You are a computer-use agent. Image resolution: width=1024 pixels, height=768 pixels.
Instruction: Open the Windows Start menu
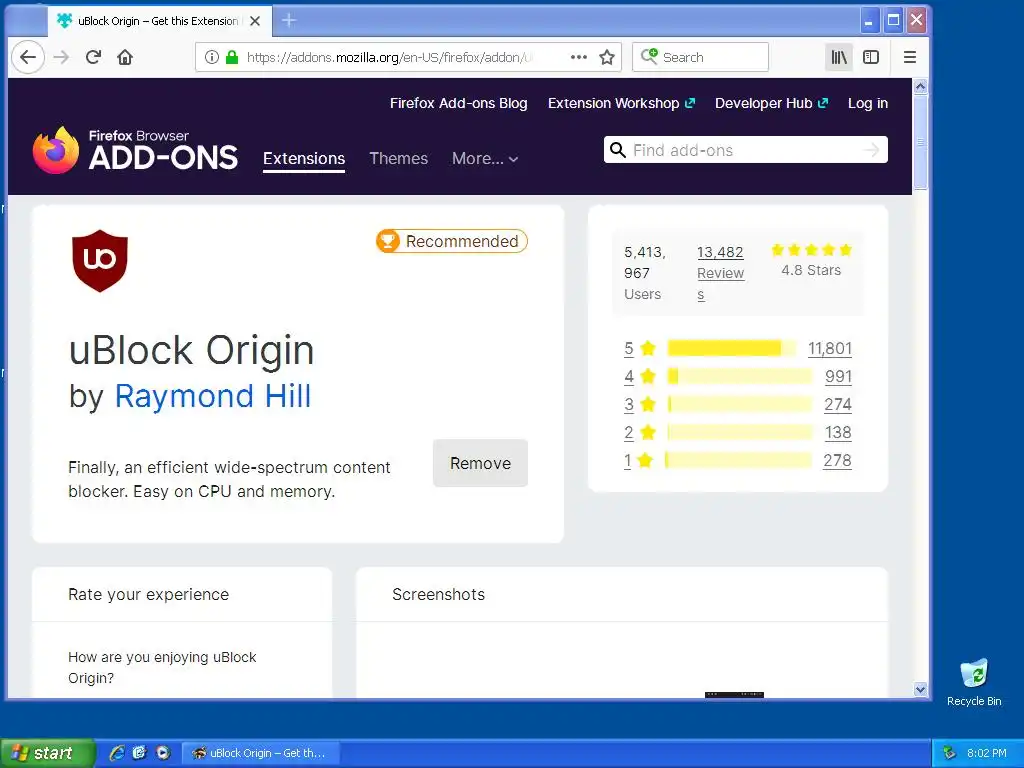coord(47,753)
